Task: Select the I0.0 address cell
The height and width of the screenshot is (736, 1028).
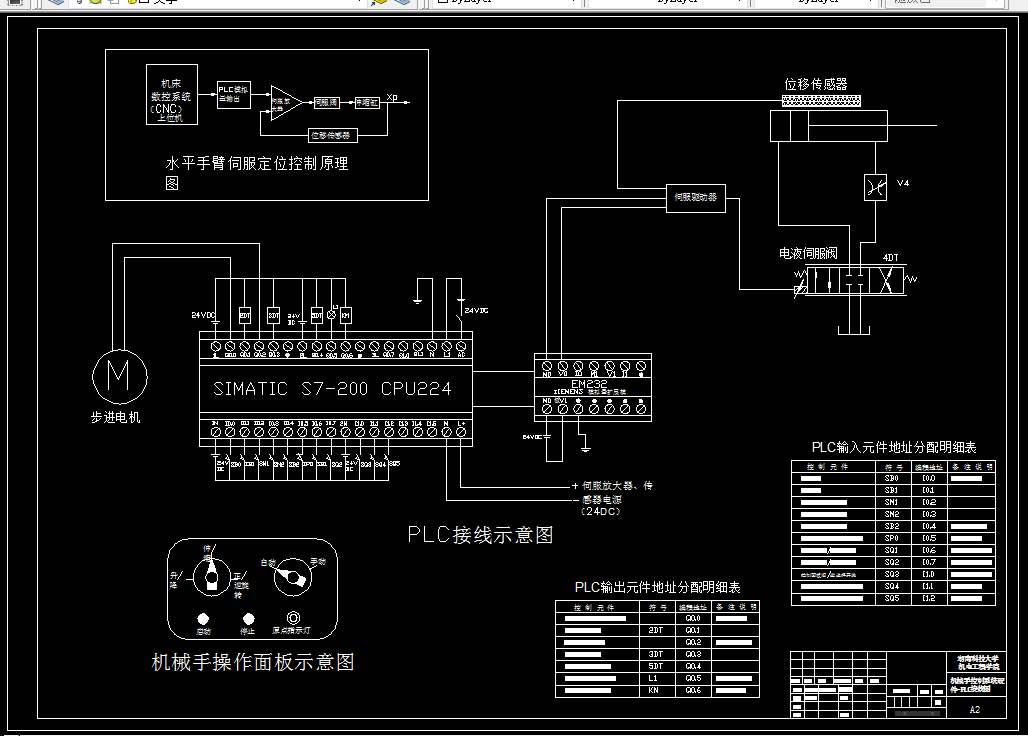Action: [928, 478]
